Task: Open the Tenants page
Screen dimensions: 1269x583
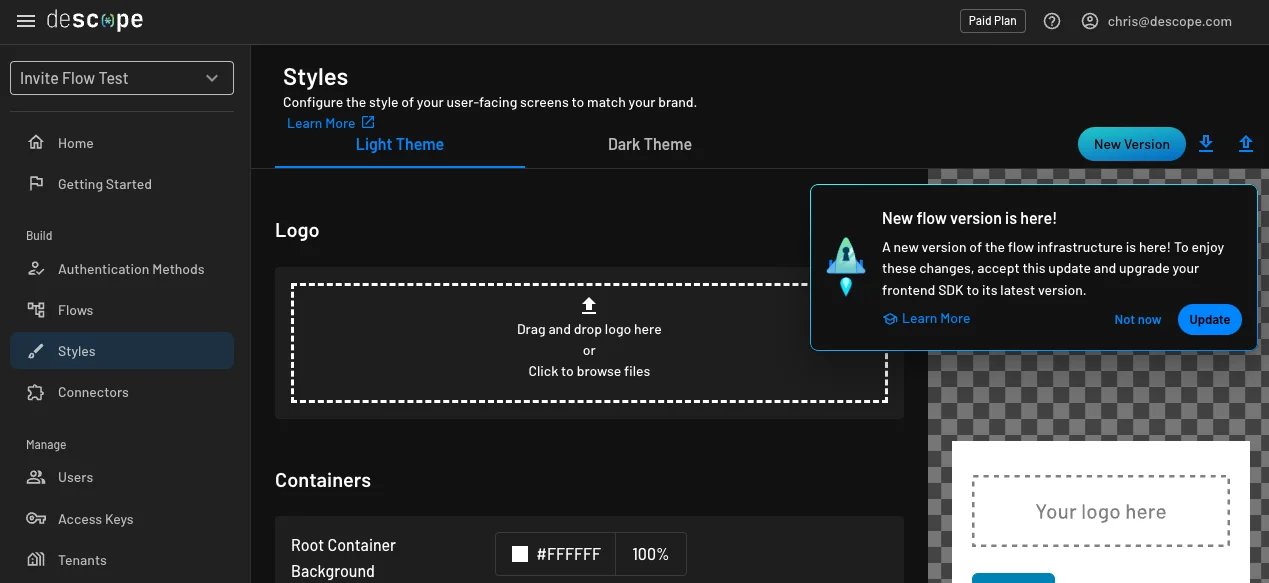Action: [x=122, y=560]
